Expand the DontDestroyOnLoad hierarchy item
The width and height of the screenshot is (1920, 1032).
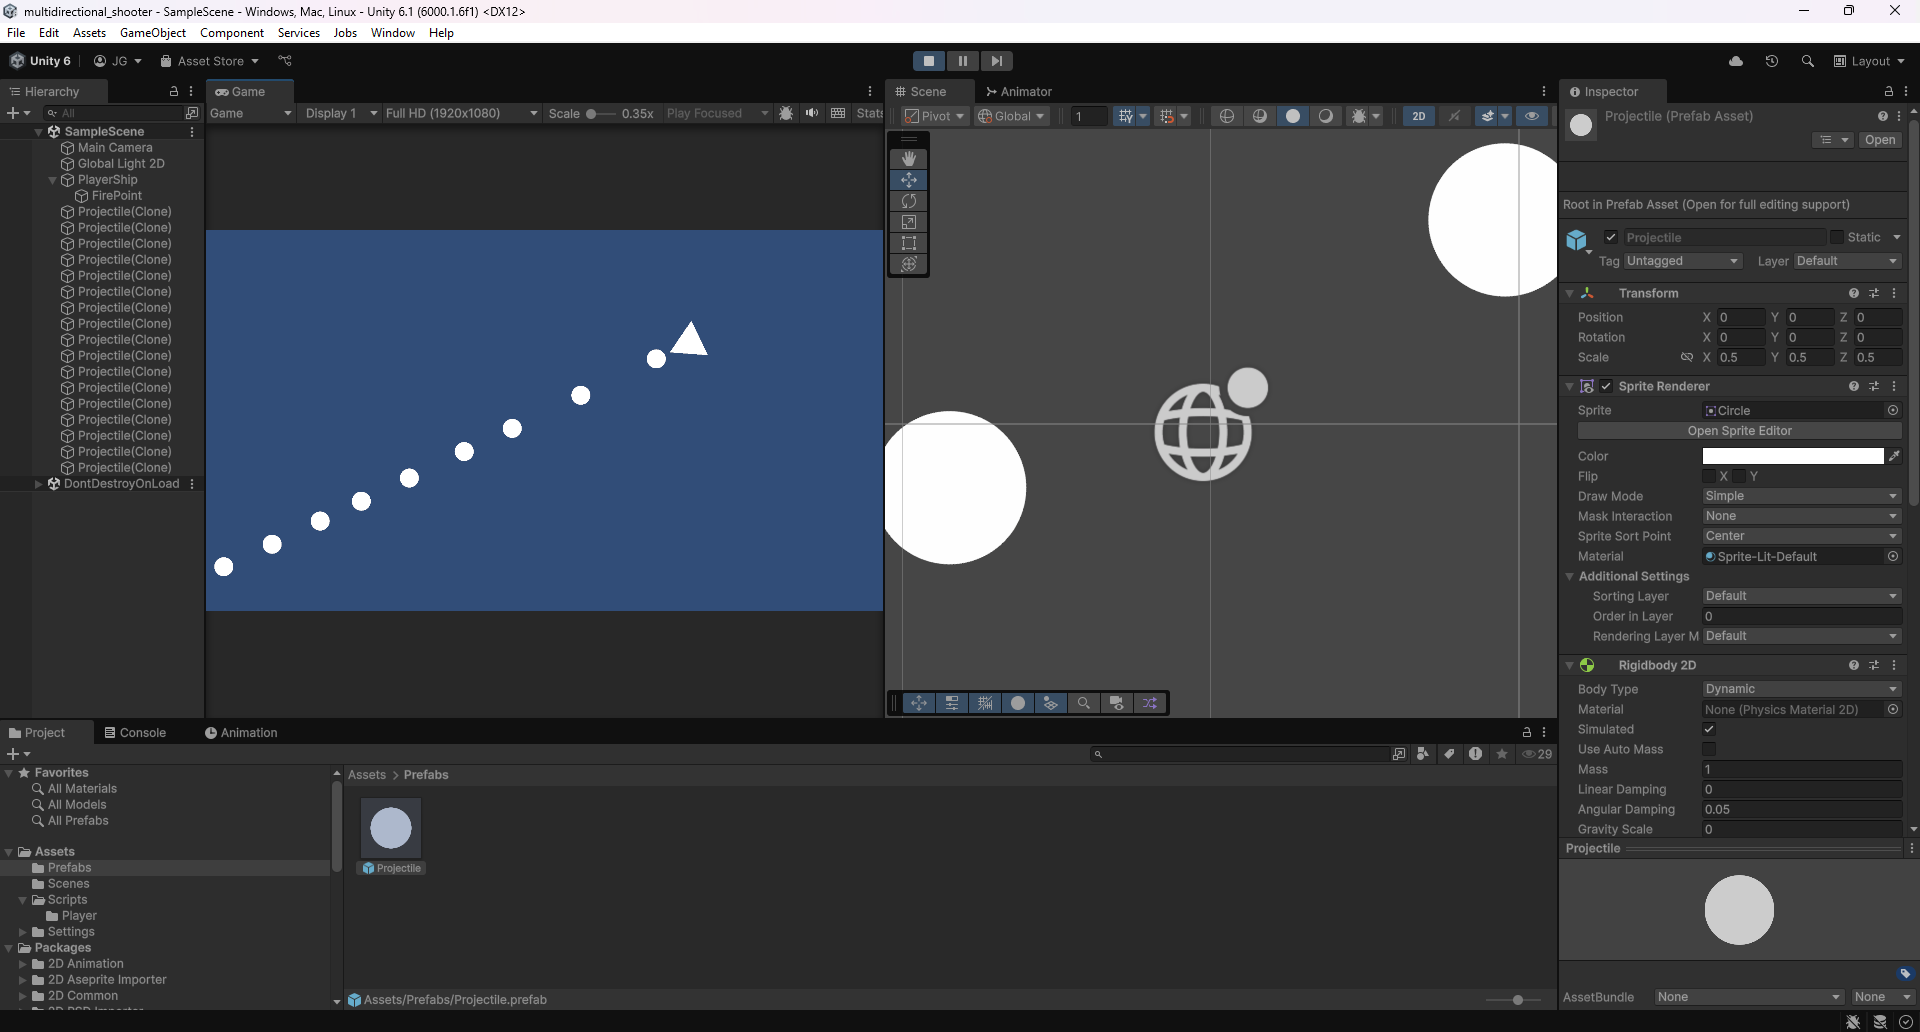(39, 484)
